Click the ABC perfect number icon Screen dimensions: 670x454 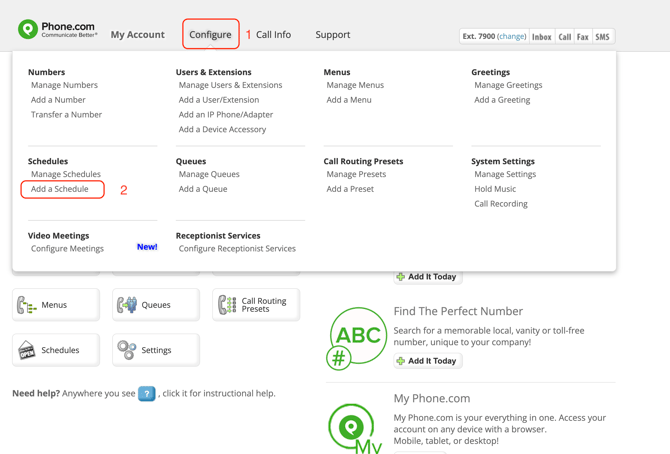[x=357, y=337]
